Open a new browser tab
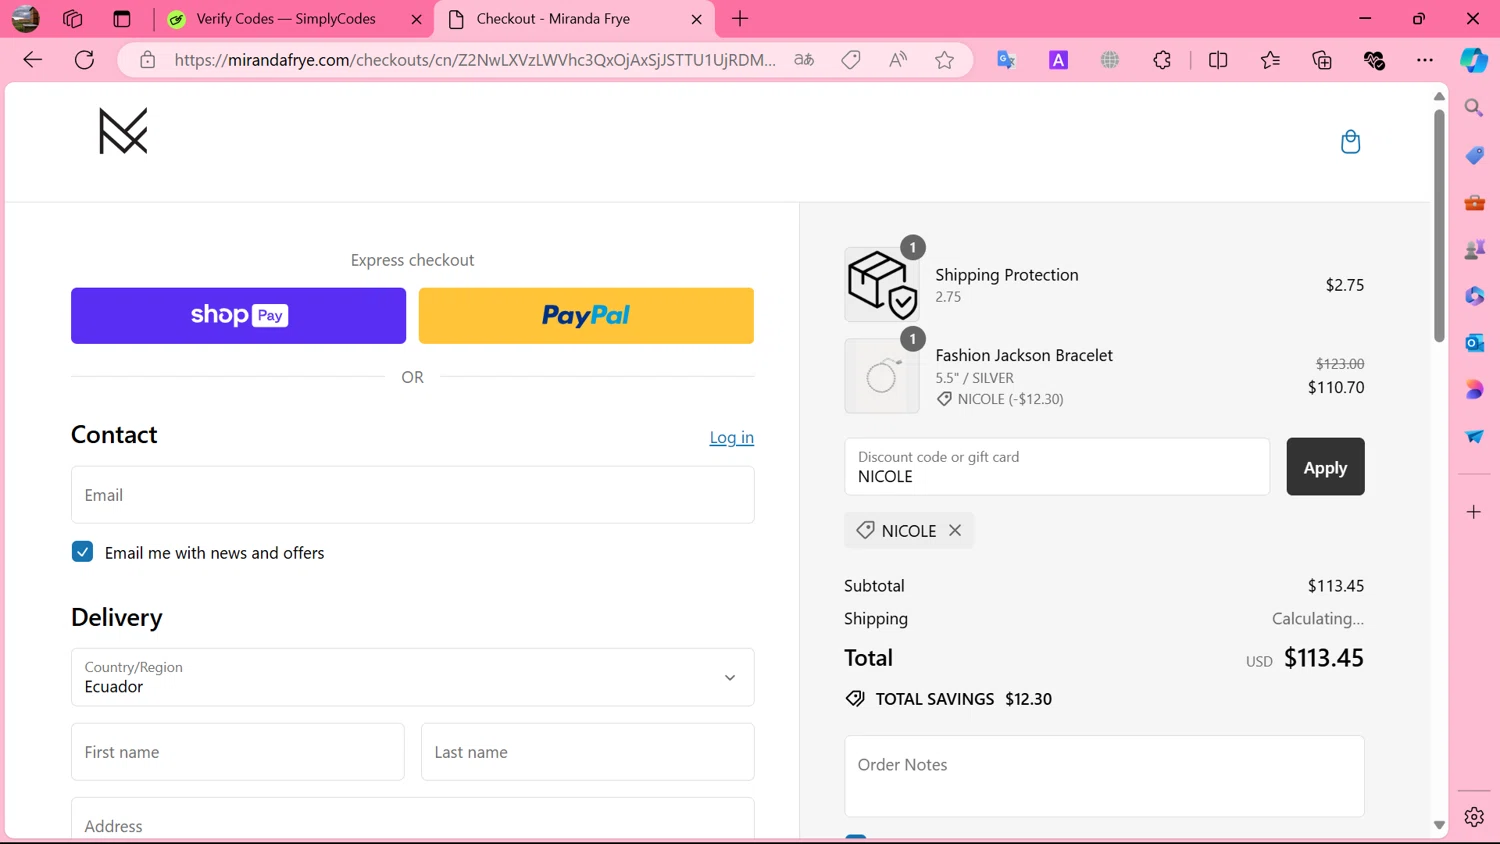This screenshot has height=844, width=1500. (x=740, y=19)
